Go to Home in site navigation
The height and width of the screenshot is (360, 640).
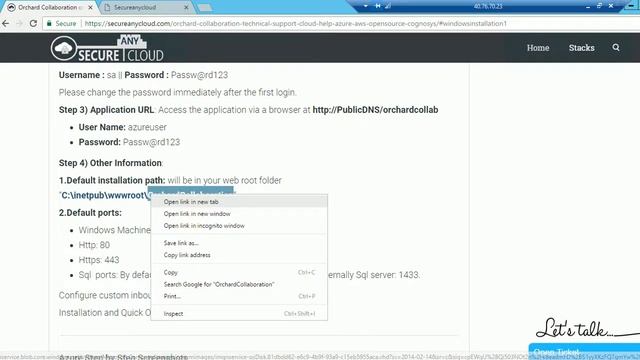coord(538,48)
